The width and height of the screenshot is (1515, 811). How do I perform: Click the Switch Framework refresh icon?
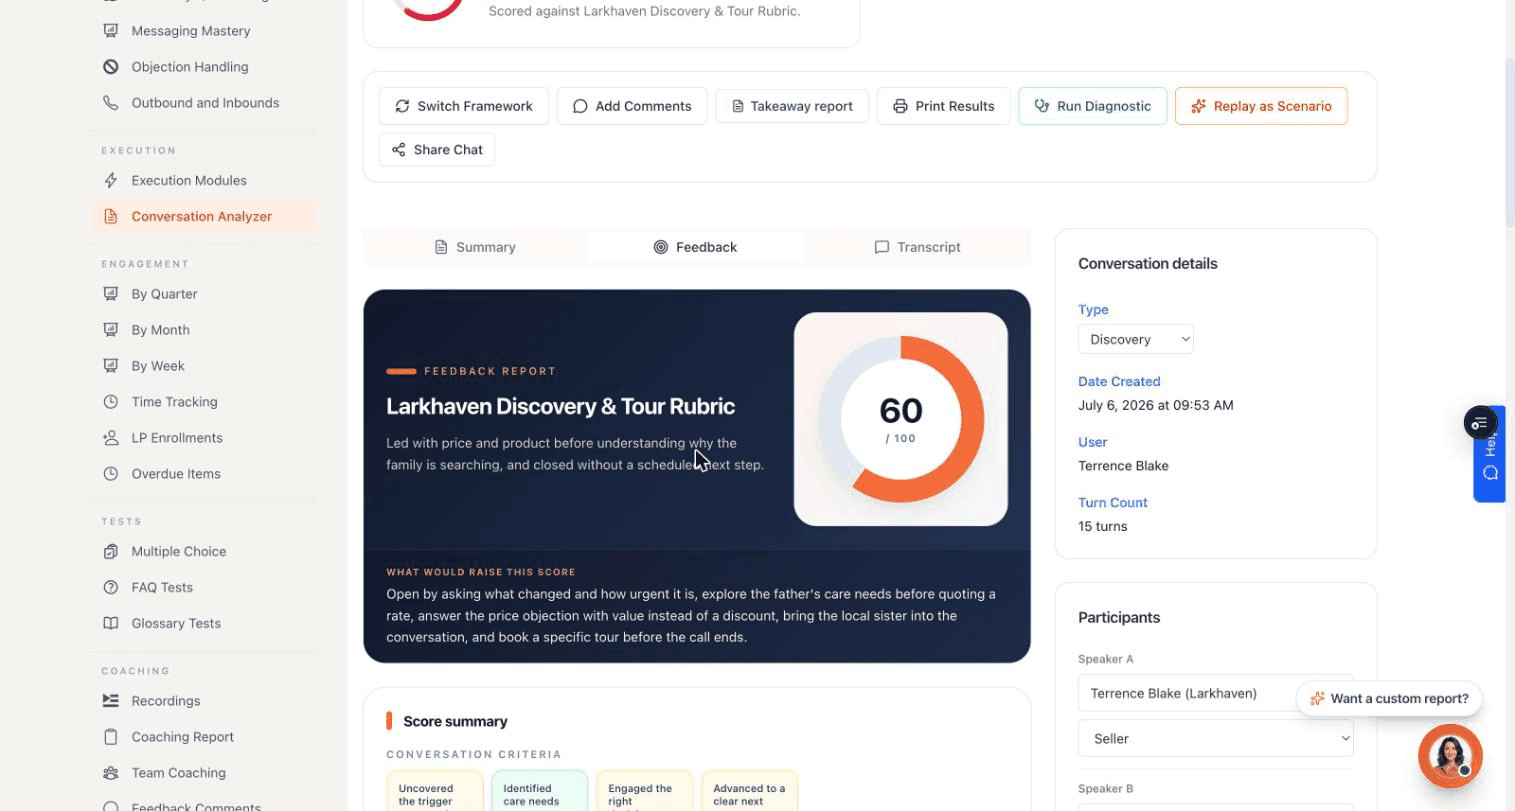402,106
